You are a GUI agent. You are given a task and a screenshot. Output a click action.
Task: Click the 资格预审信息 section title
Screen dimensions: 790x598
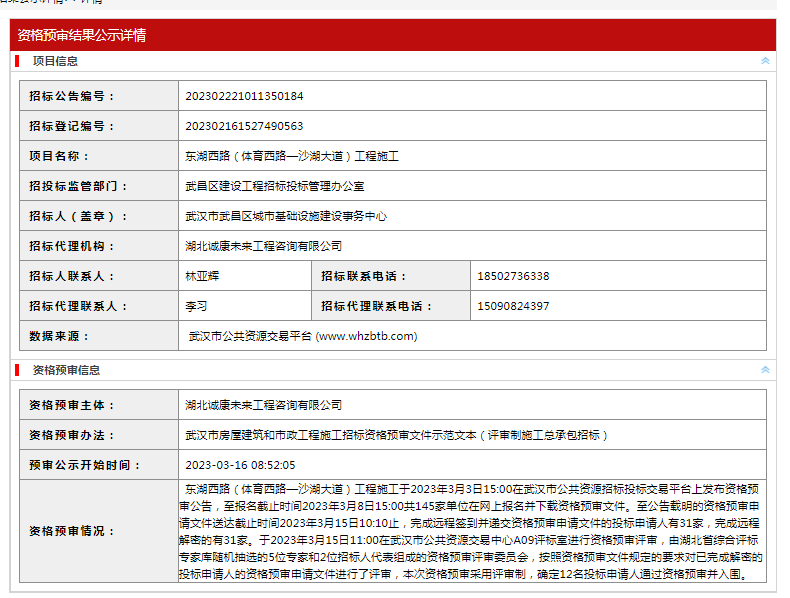[67, 370]
